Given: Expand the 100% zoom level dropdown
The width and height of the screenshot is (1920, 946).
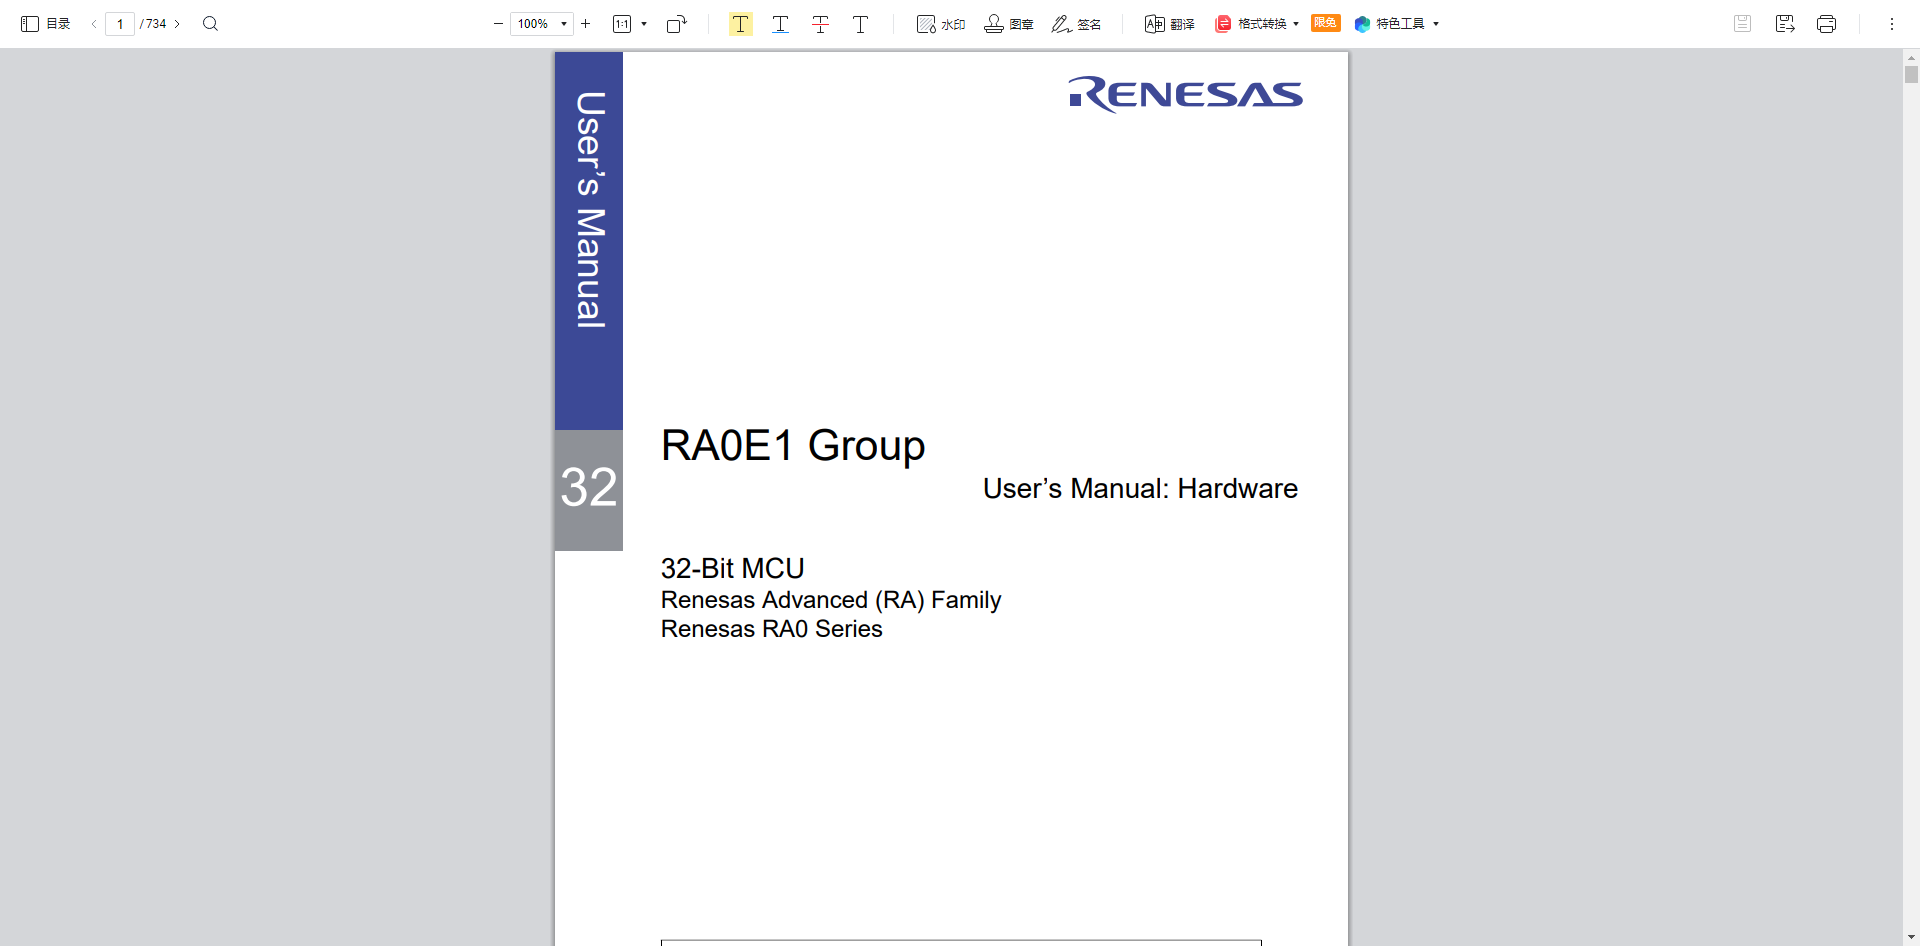Looking at the screenshot, I should click(564, 24).
